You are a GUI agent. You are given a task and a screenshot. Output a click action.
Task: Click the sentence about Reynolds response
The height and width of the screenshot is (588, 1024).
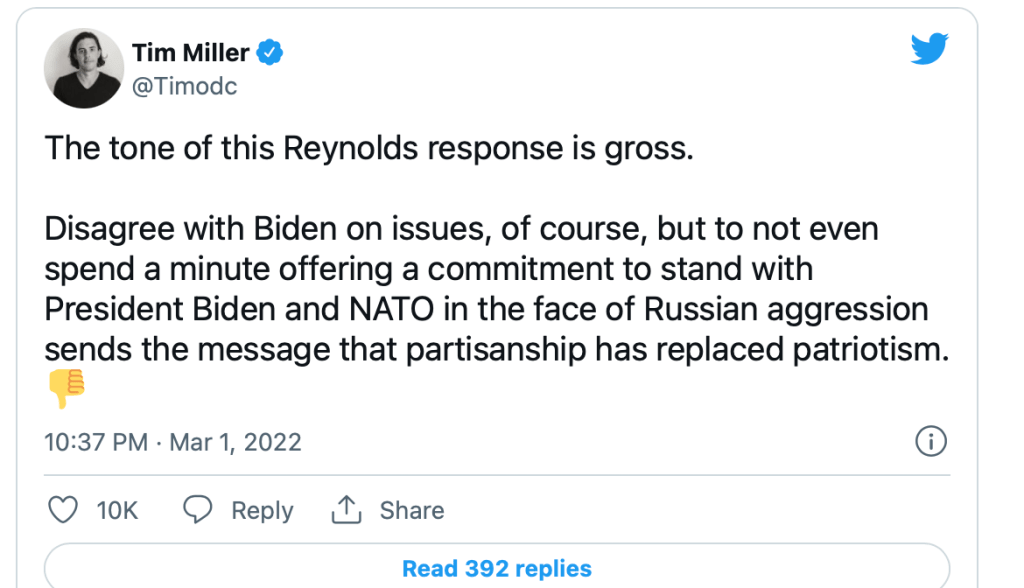[369, 149]
